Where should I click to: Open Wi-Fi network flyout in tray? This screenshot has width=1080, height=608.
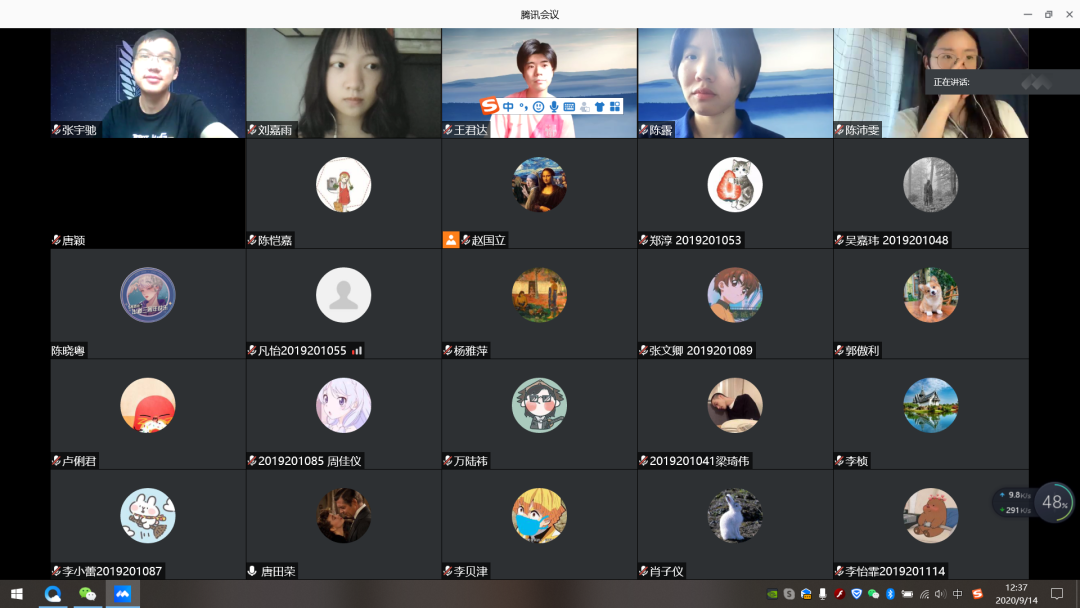pyautogui.click(x=924, y=594)
